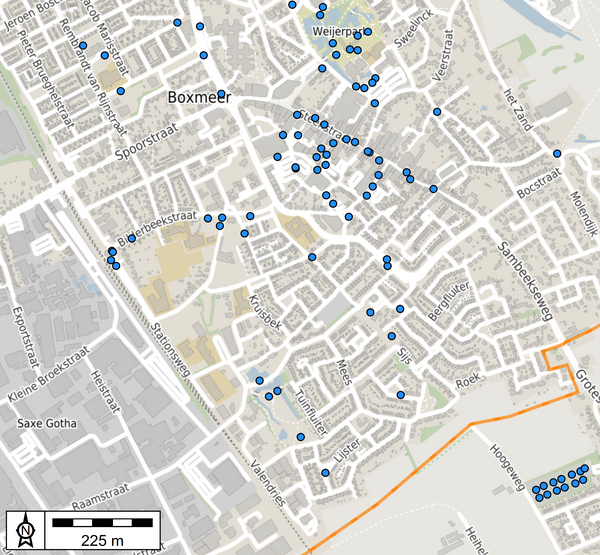The height and width of the screenshot is (555, 600).
Task: Select the blue marker west of Roek label
Action: [401, 395]
